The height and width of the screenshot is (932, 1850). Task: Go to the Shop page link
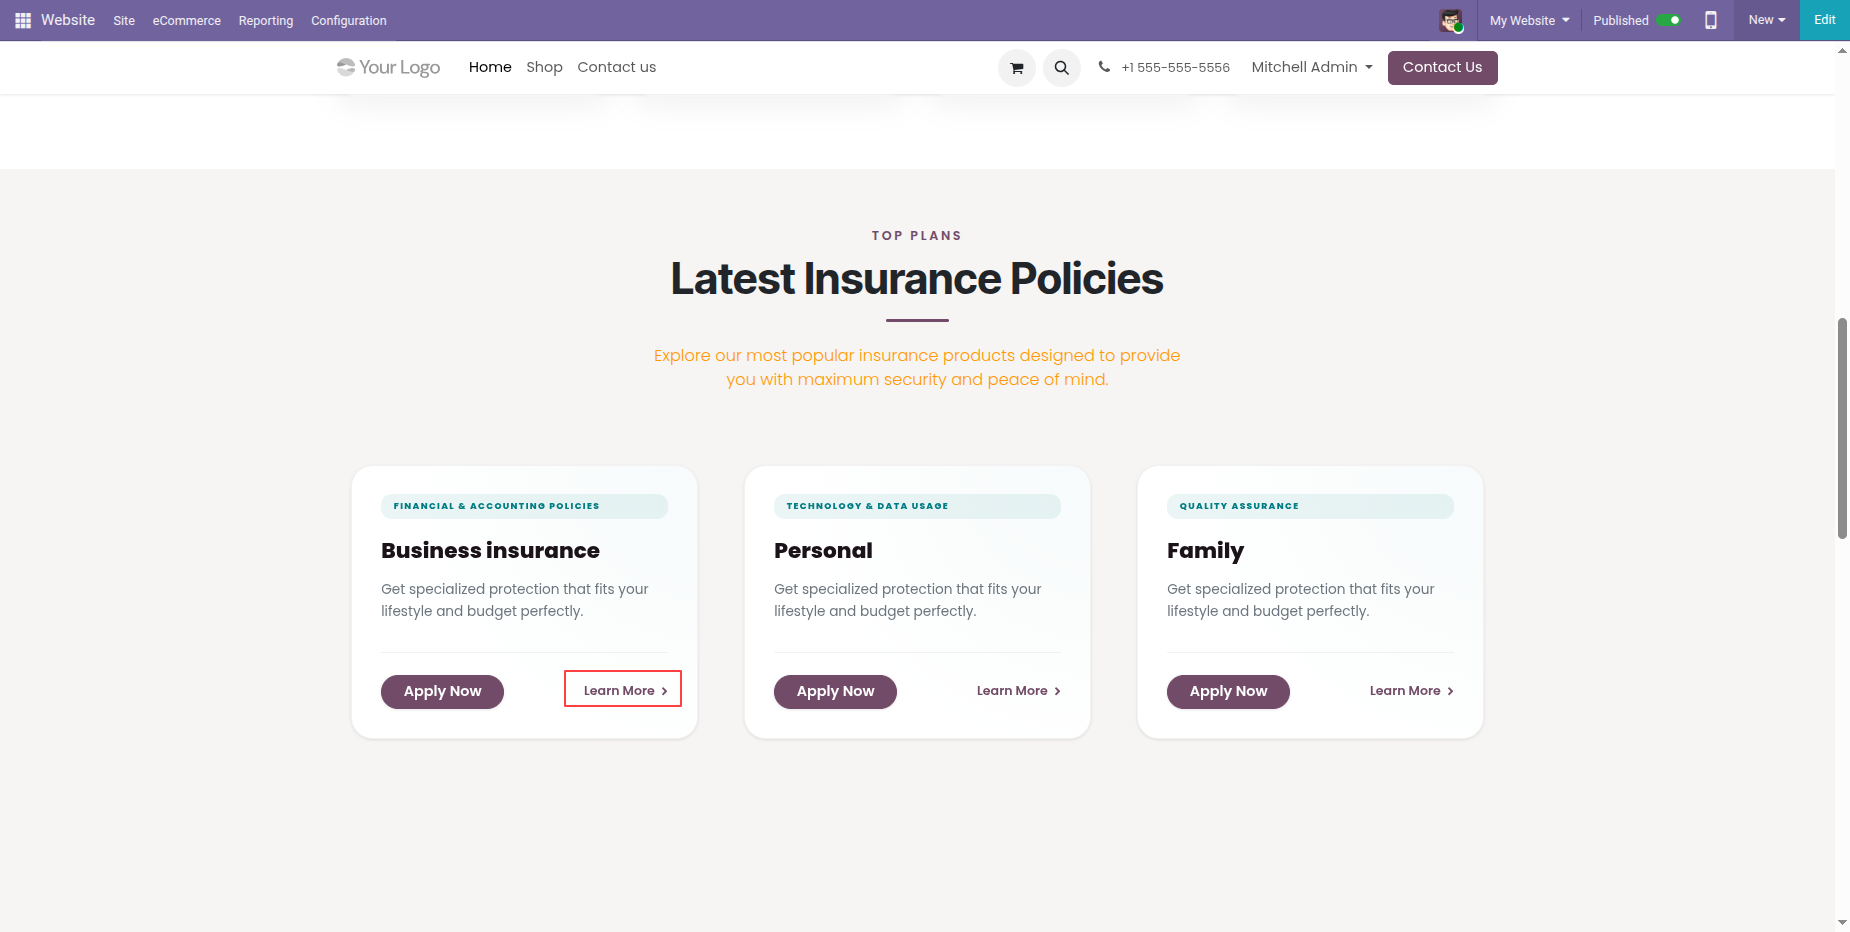click(x=544, y=67)
